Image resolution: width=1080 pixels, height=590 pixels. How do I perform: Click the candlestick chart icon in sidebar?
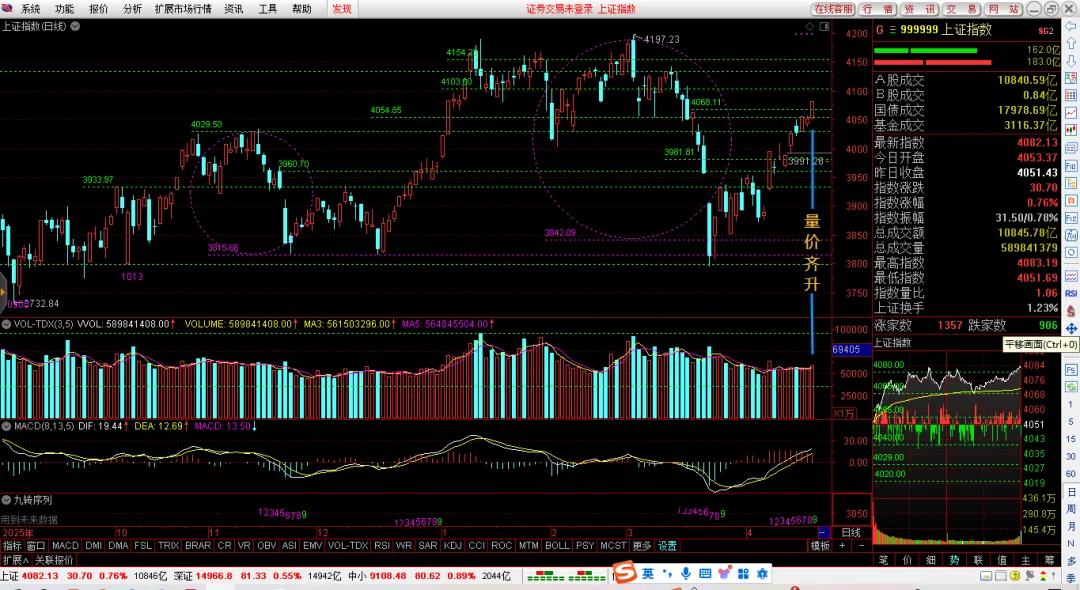(x=1071, y=131)
